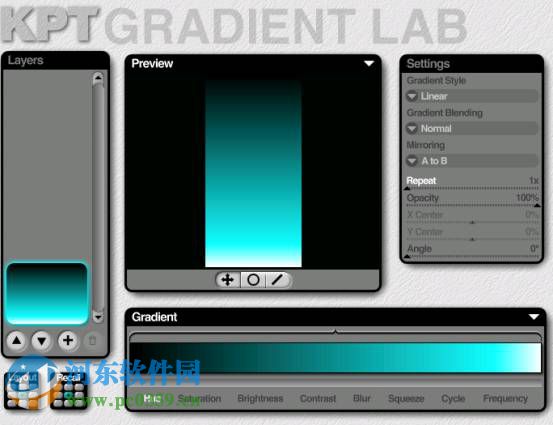Click the Mirroring label

point(426,145)
